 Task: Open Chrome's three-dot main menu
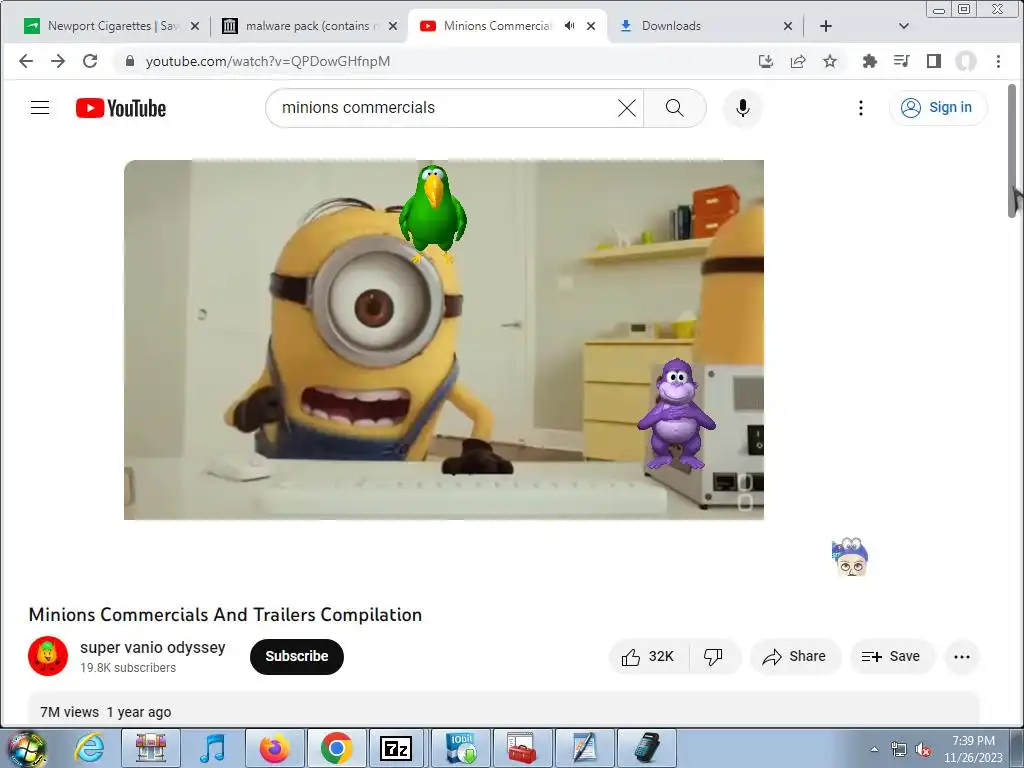[x=998, y=61]
